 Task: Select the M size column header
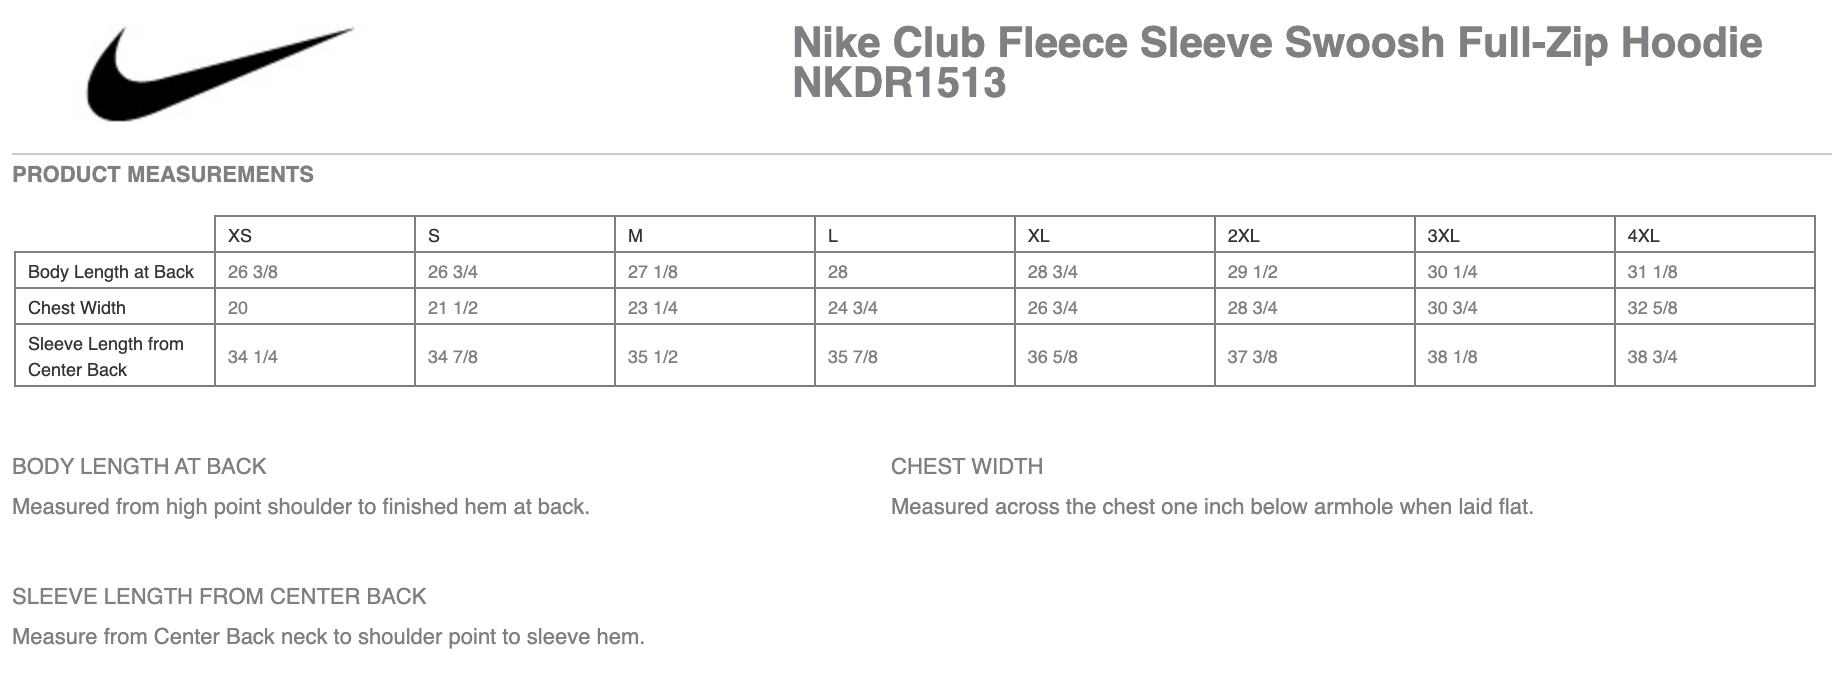click(715, 235)
